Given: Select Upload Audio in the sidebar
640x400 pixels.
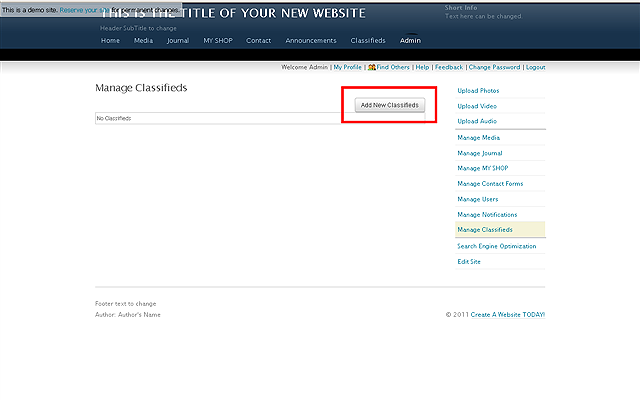Looking at the screenshot, I should (477, 121).
